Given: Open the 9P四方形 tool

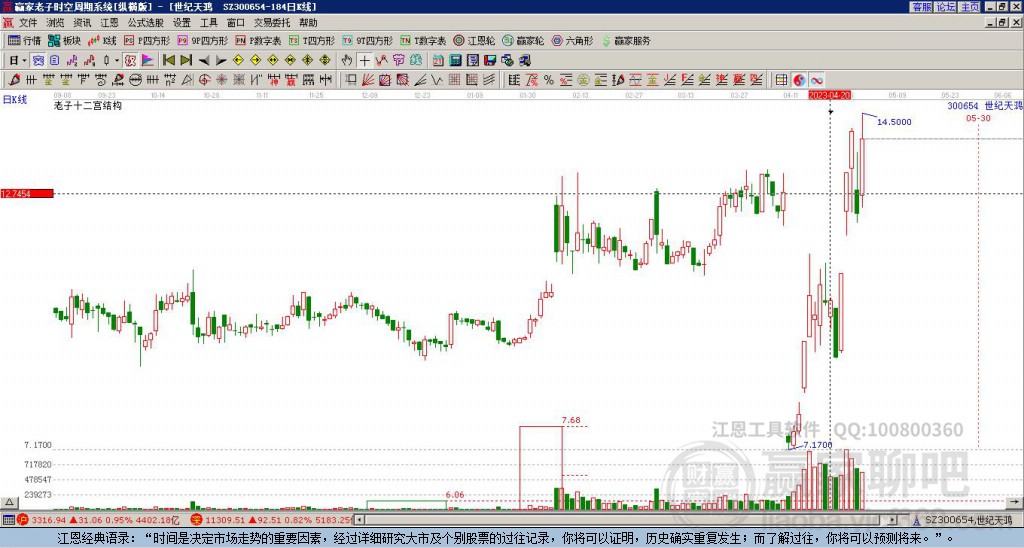Looking at the screenshot, I should coord(202,40).
